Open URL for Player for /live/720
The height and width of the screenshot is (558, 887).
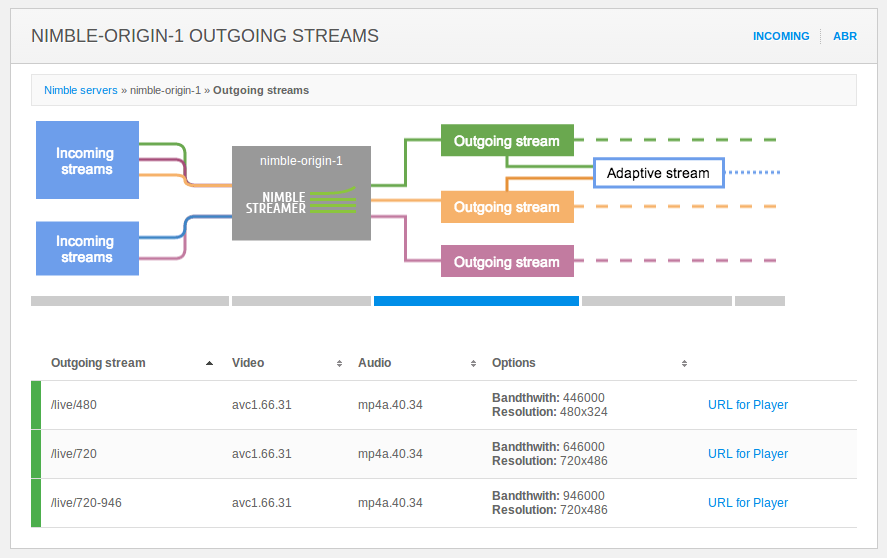pos(748,454)
